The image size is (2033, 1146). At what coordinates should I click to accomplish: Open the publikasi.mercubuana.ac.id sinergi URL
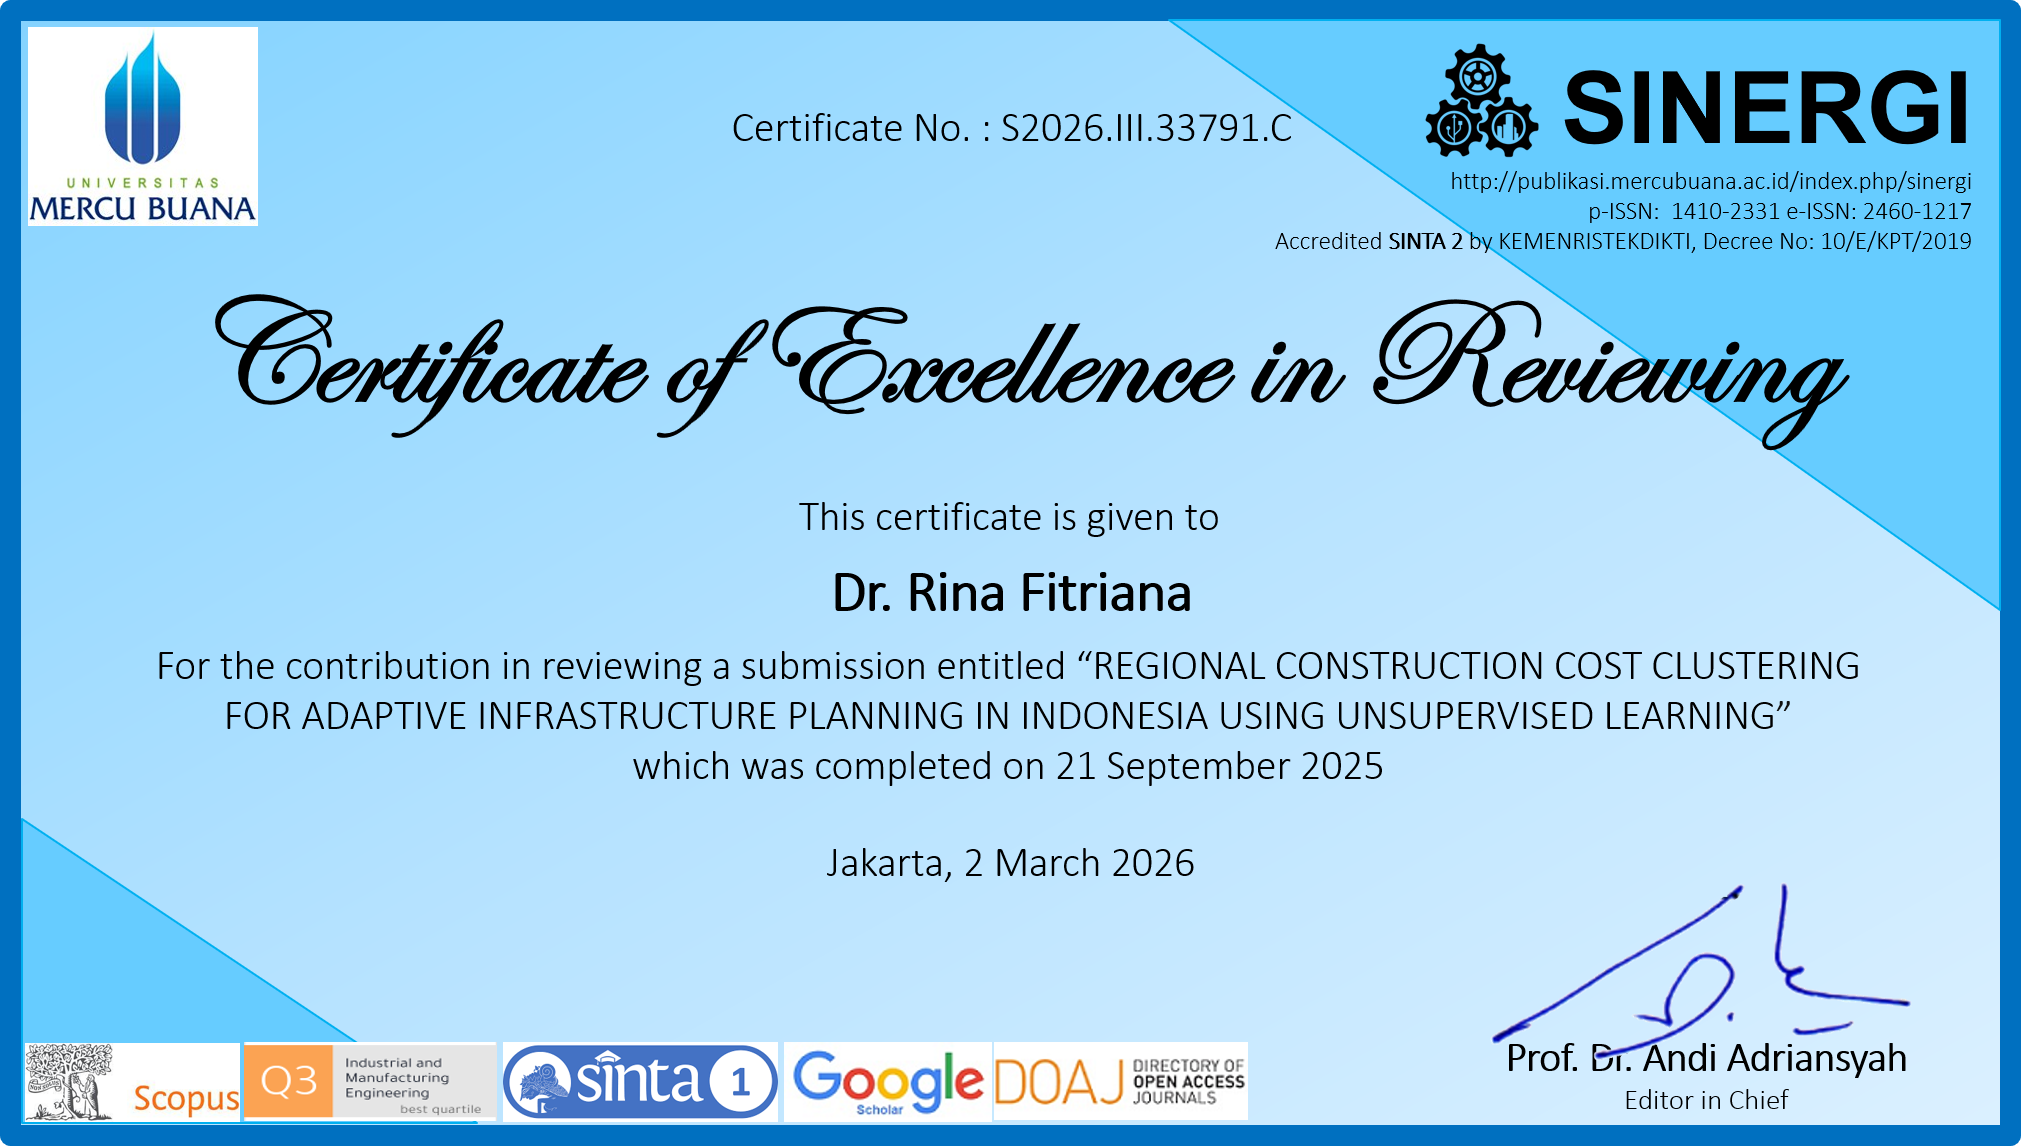pos(1710,181)
